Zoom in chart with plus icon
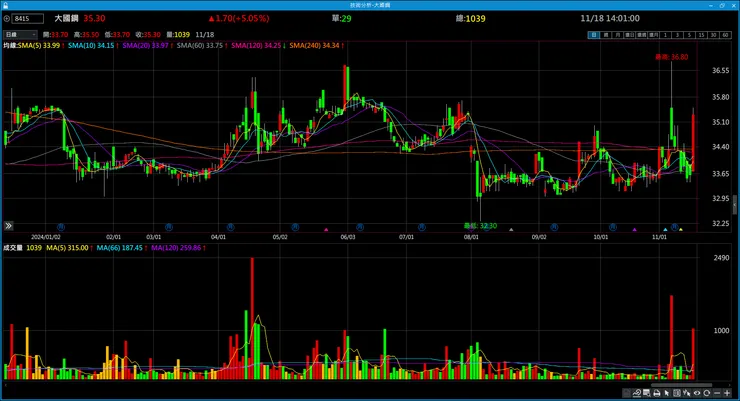This screenshot has height=401, width=740. tap(727, 393)
